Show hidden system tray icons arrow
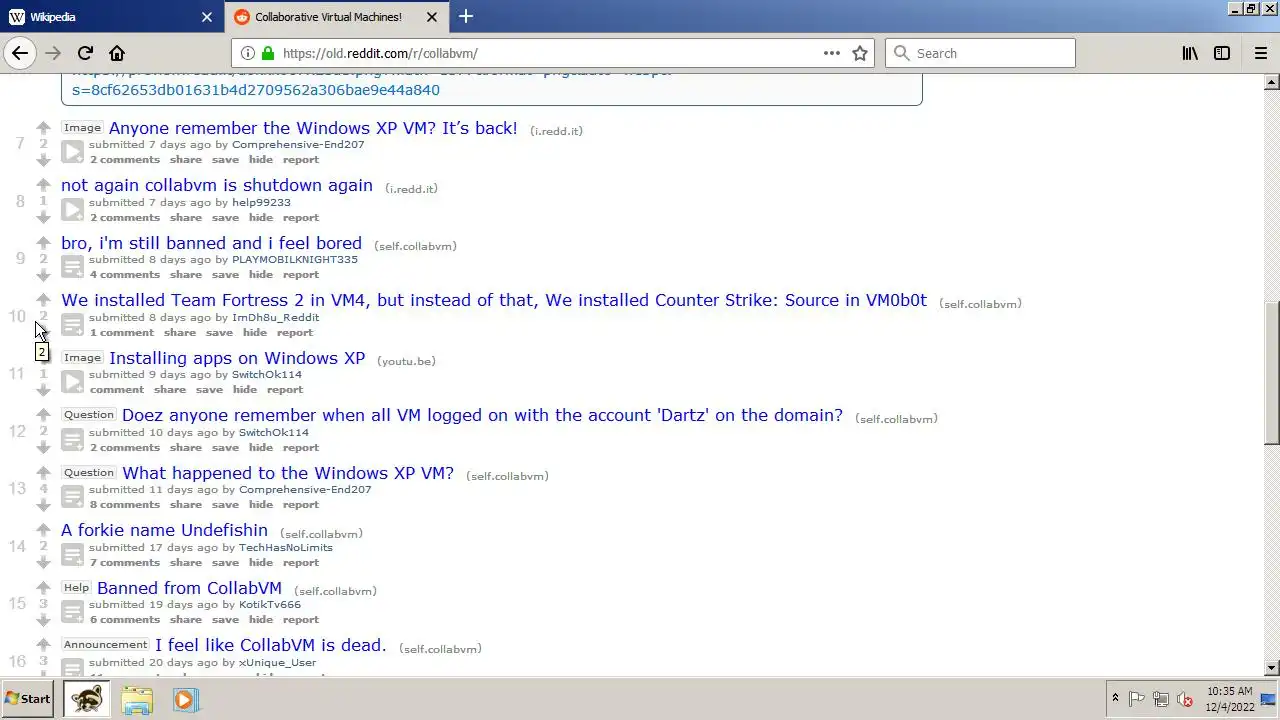Image resolution: width=1280 pixels, height=720 pixels. [x=1115, y=699]
